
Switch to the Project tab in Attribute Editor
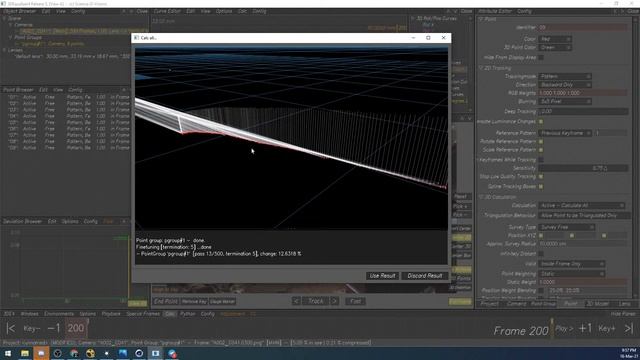point(489,304)
